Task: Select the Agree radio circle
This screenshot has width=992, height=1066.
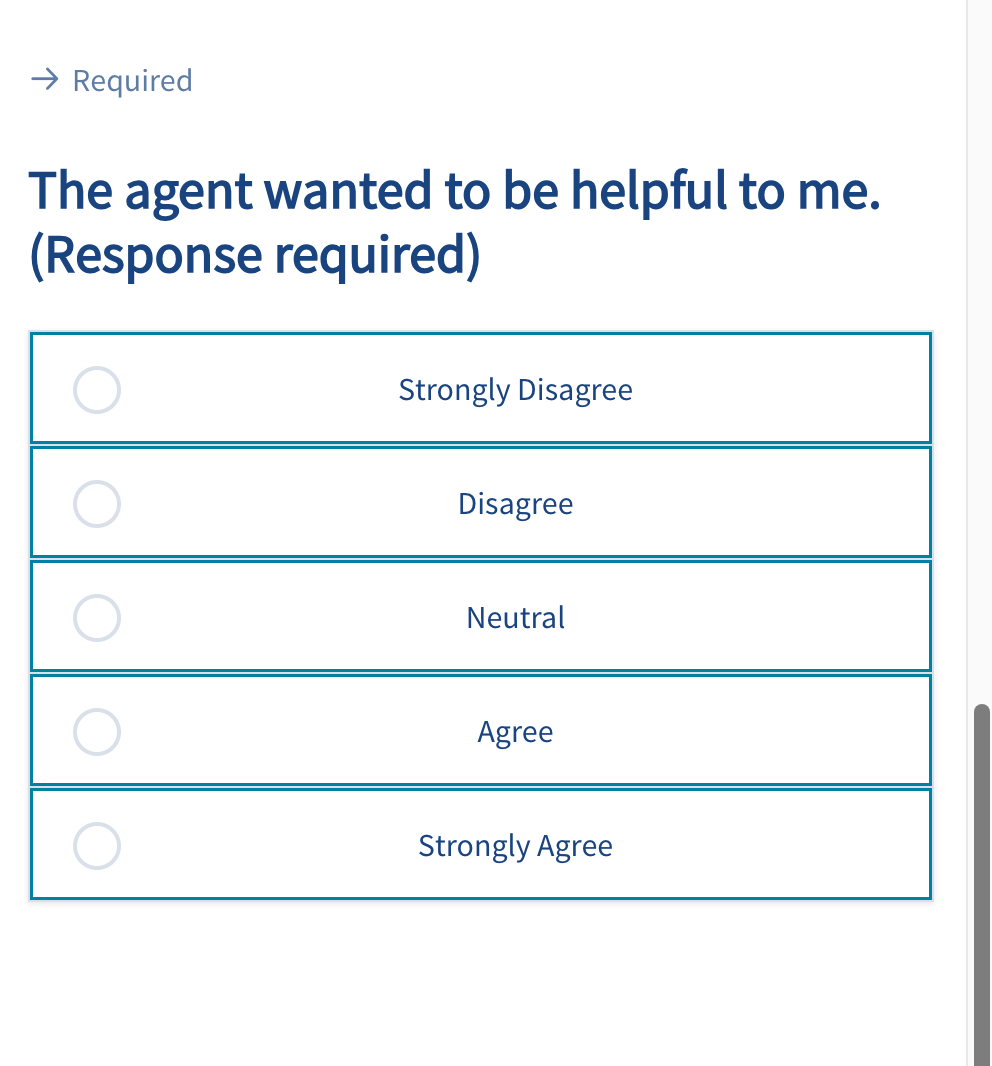Action: point(97,731)
